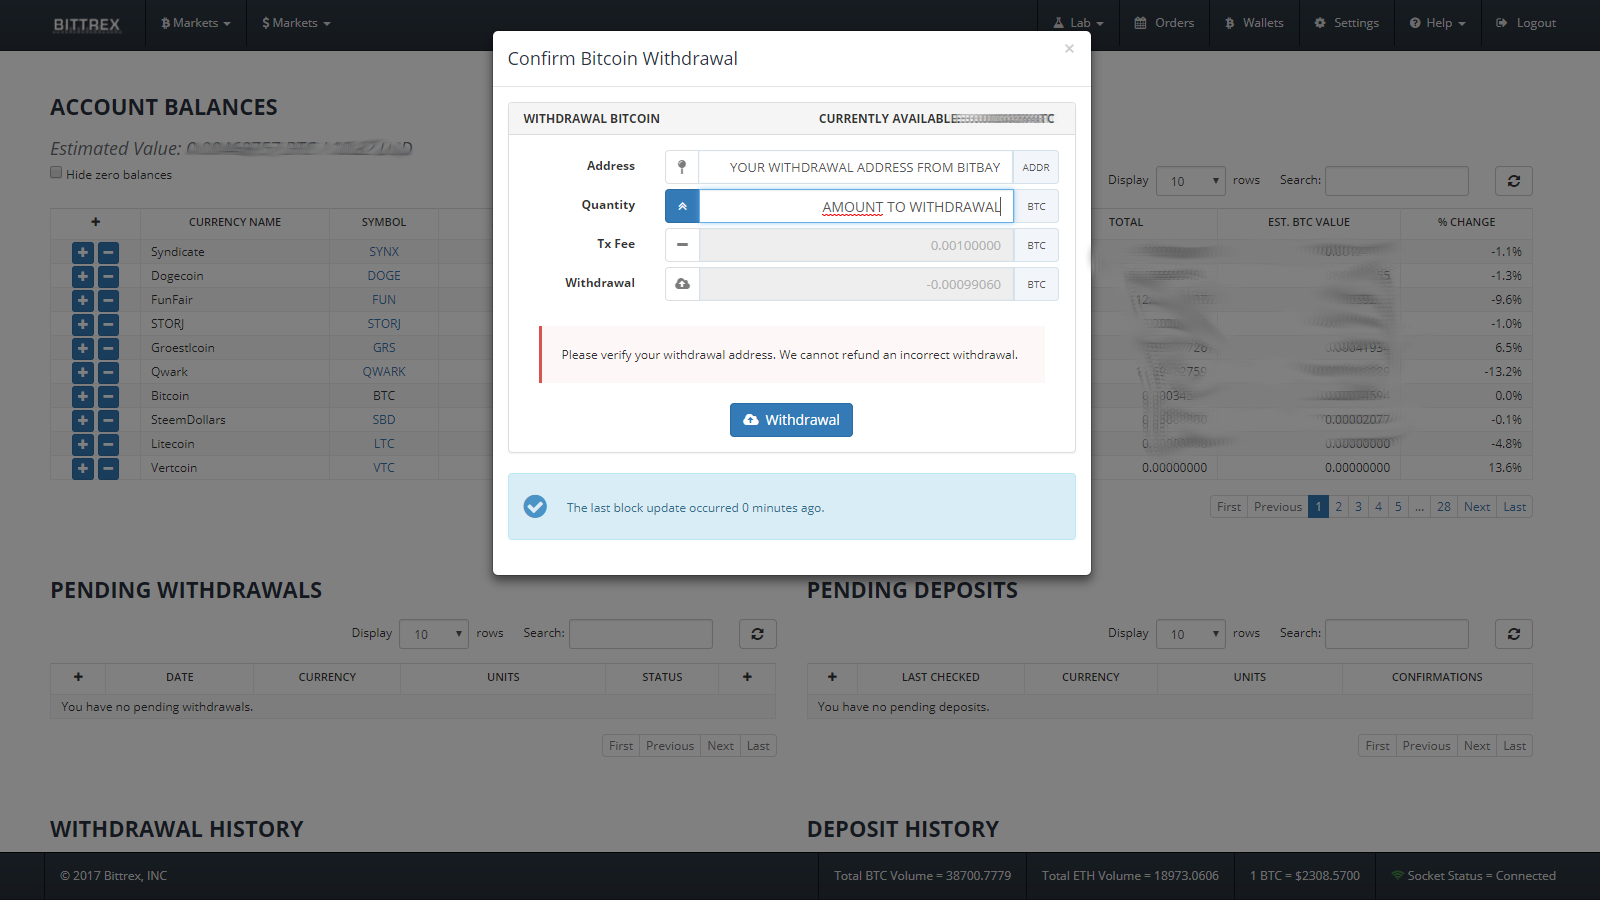Screen dimensions: 1600x900
Task: Close the Confirm Bitcoin Withdrawal dialog
Action: click(x=1069, y=48)
